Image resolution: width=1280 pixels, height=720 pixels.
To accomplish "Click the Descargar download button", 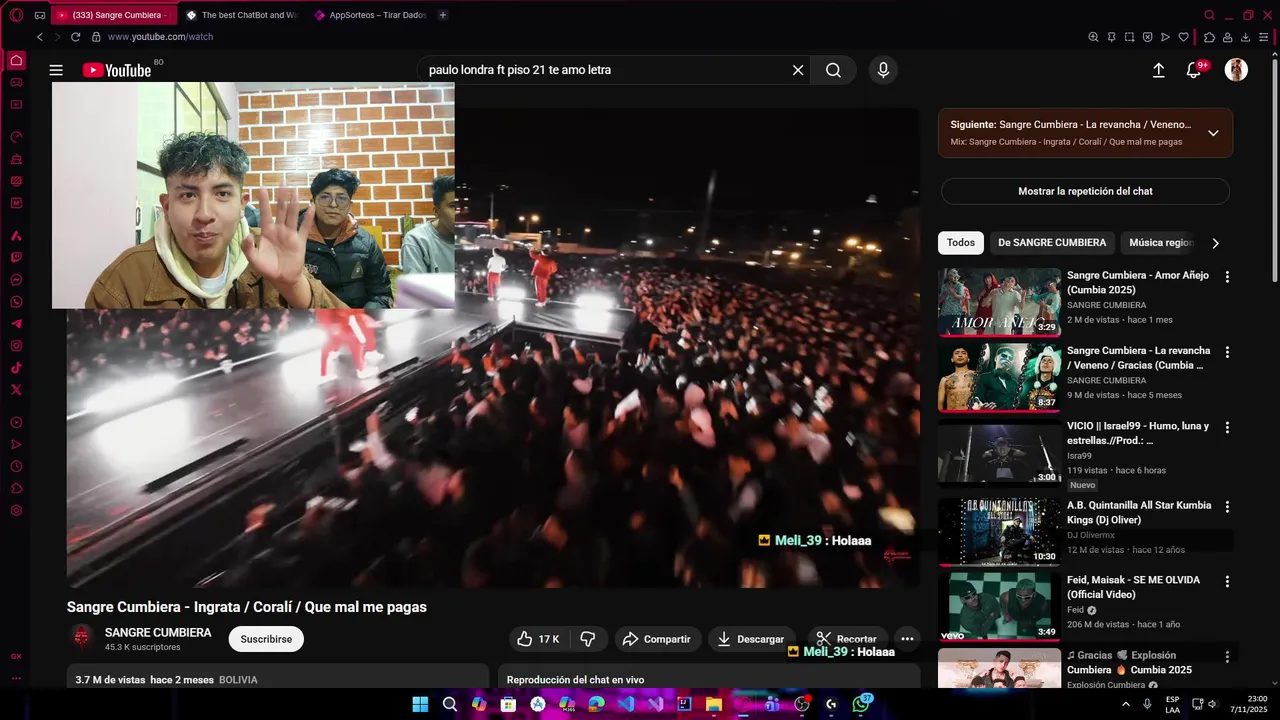I will tap(750, 639).
